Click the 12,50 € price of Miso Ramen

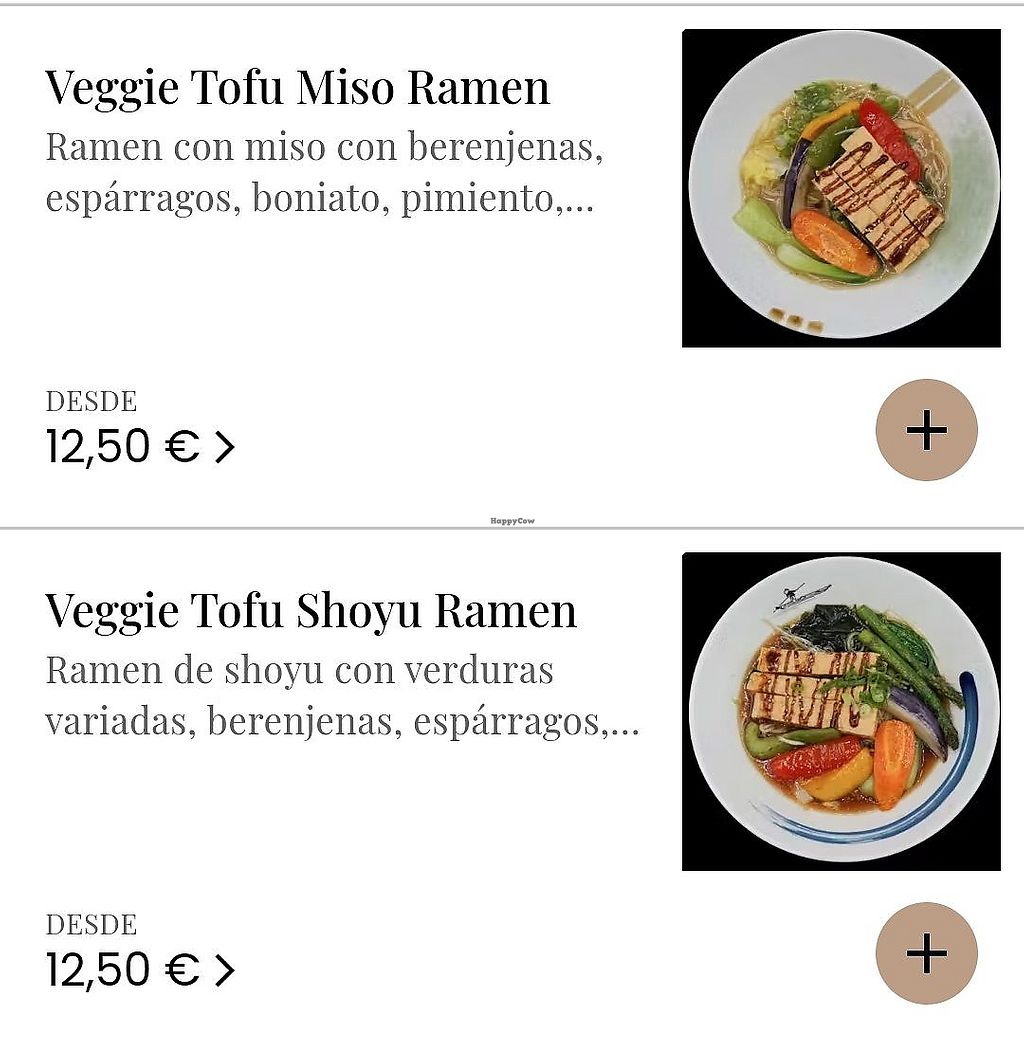tap(122, 448)
